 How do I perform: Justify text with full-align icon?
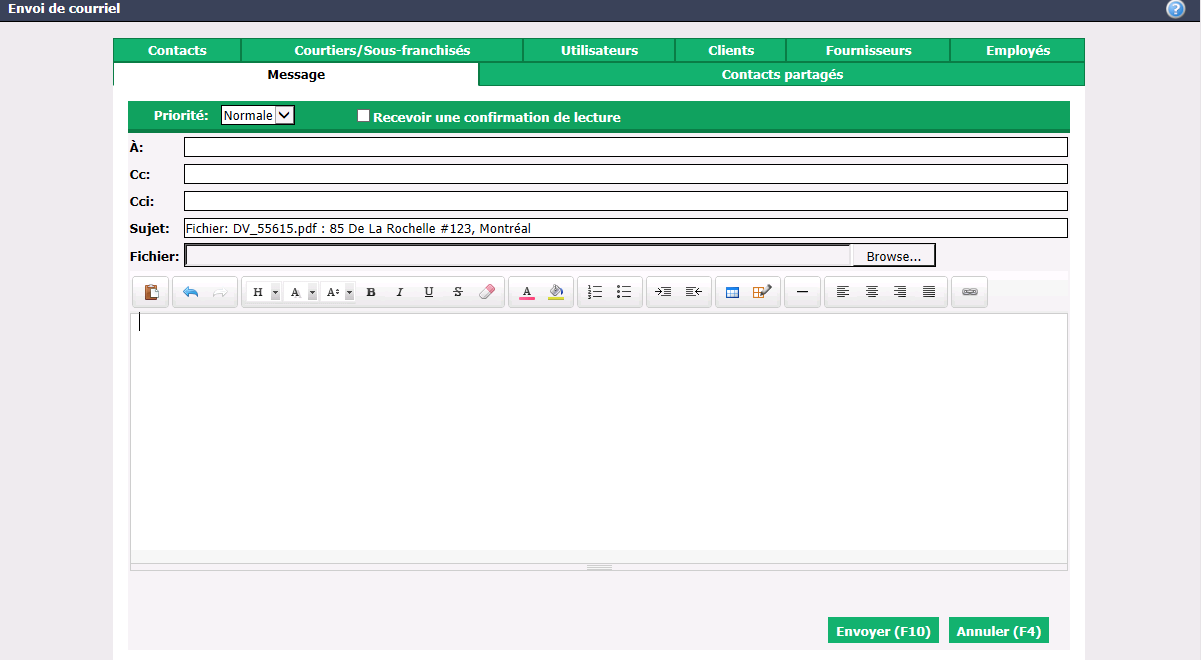(x=929, y=292)
